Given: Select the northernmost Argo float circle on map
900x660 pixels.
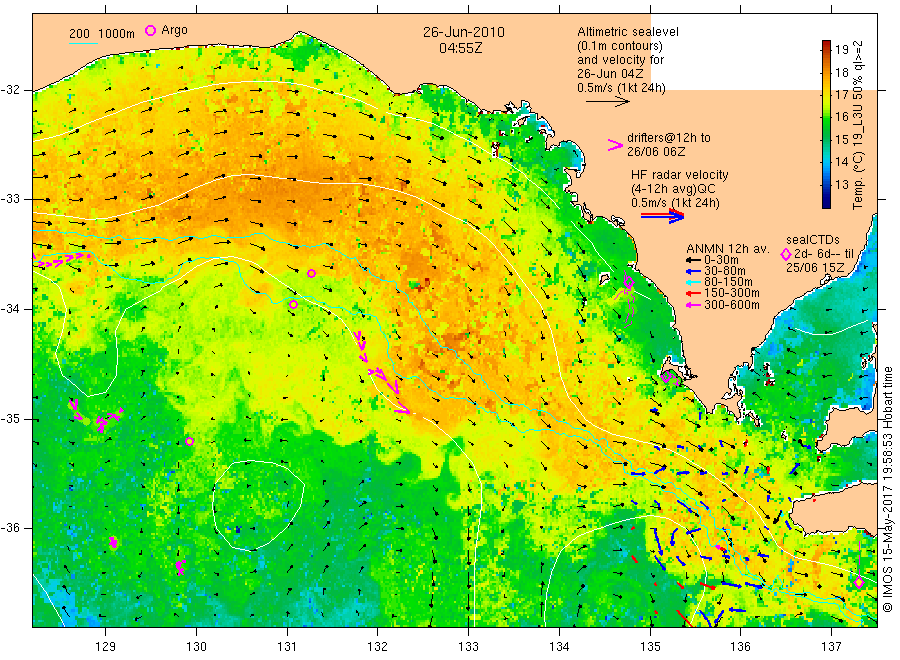Looking at the screenshot, I should coord(311,274).
